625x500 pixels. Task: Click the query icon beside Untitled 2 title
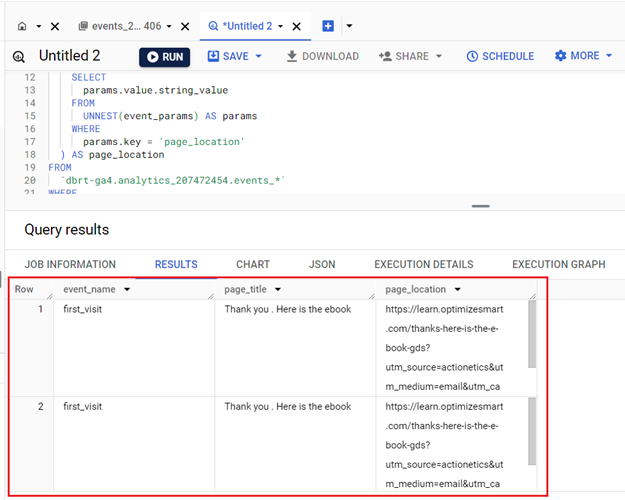(x=19, y=57)
